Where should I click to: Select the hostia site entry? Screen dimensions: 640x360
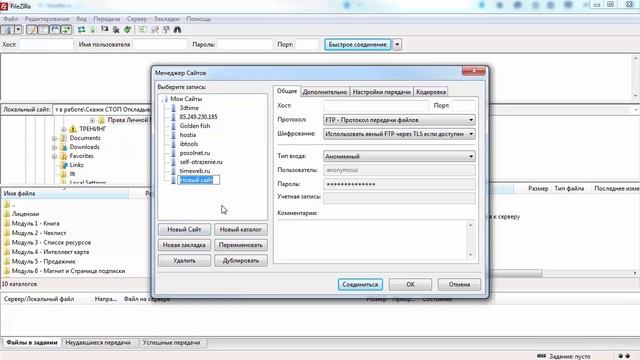pos(188,135)
